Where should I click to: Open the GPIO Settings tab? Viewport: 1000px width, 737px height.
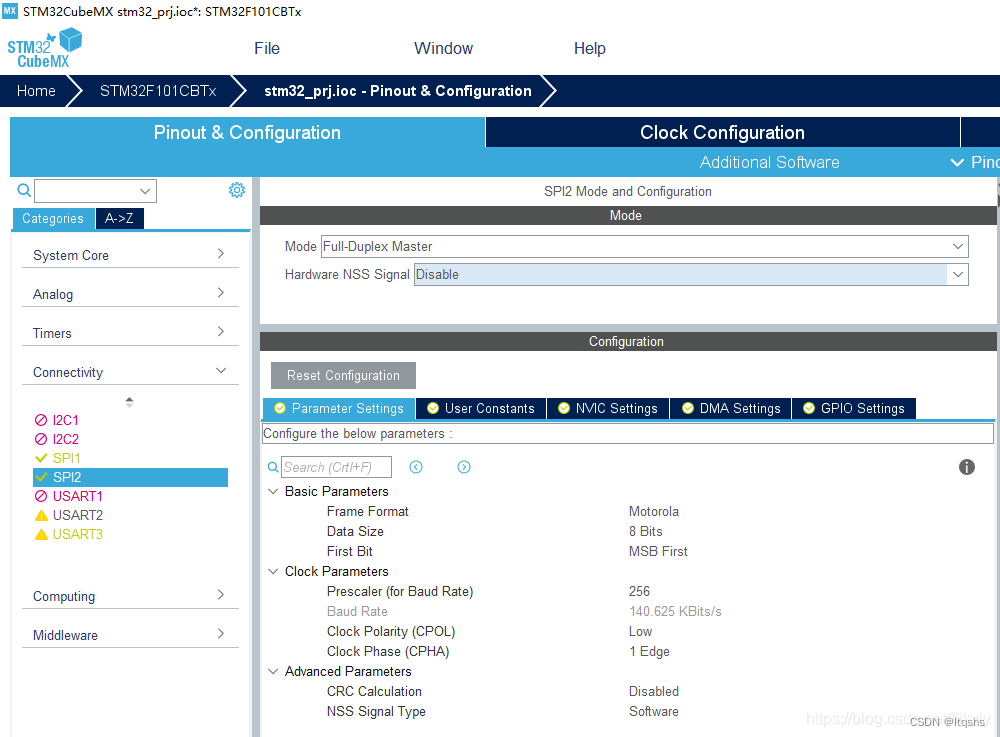click(854, 409)
